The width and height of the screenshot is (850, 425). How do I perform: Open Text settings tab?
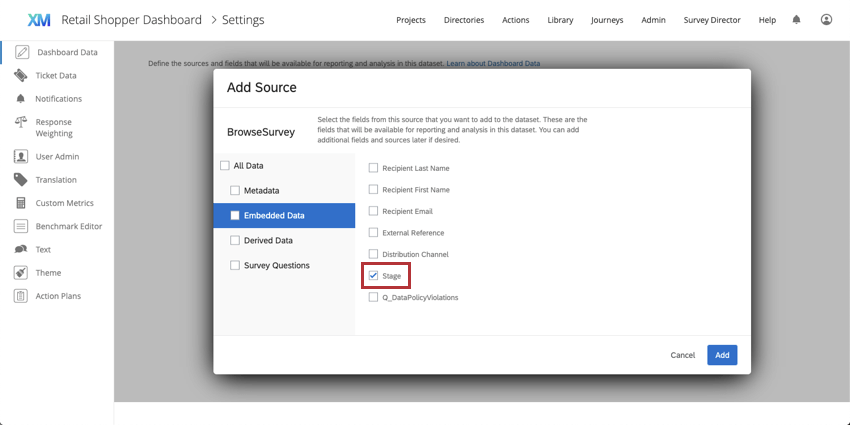pyautogui.click(x=43, y=249)
